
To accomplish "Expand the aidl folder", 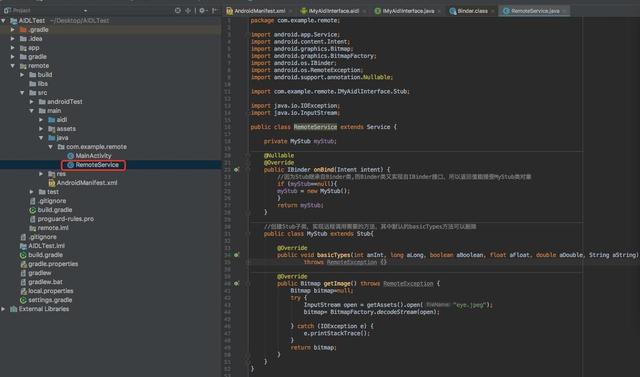I will tap(41, 120).
